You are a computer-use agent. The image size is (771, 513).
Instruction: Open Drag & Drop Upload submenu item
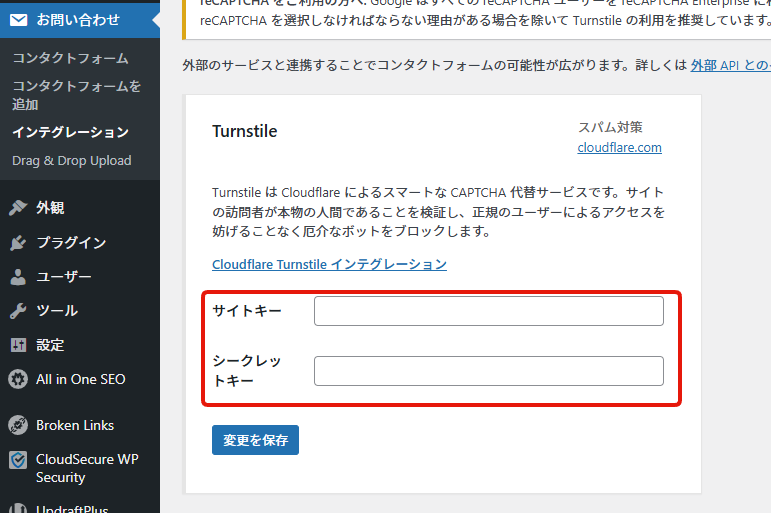71,160
